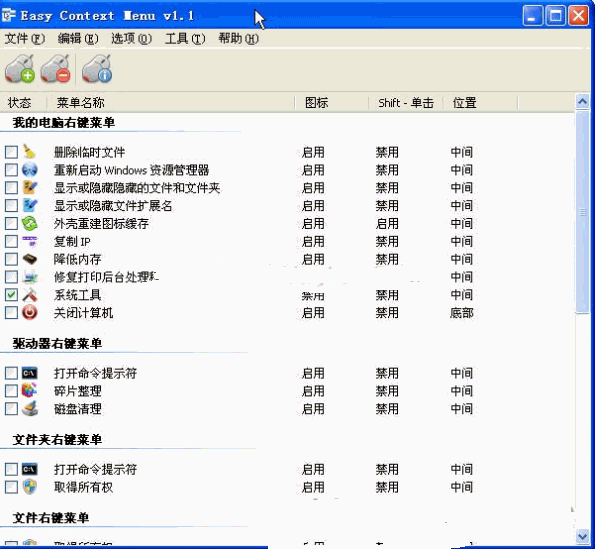Click the 打开命令提示符 row under 驱动器右键菜单
Viewport: 595px width, 549px height.
(x=95, y=373)
